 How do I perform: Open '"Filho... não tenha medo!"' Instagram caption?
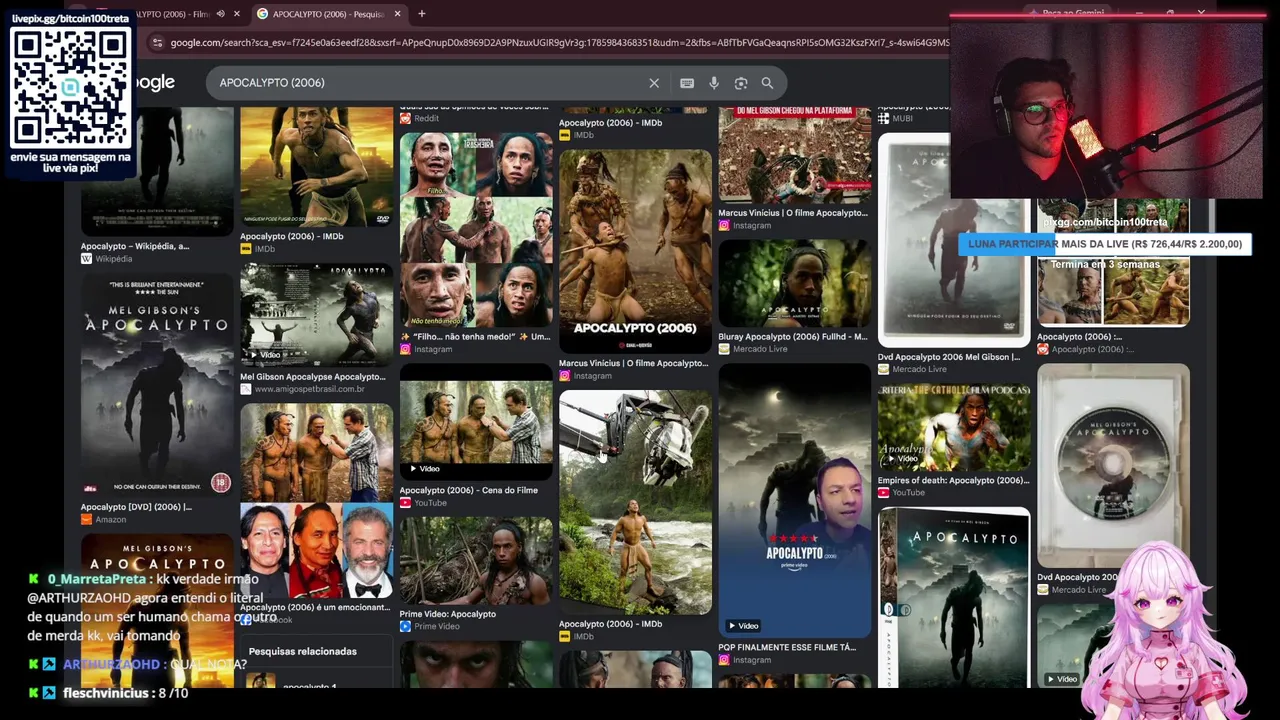pos(475,337)
